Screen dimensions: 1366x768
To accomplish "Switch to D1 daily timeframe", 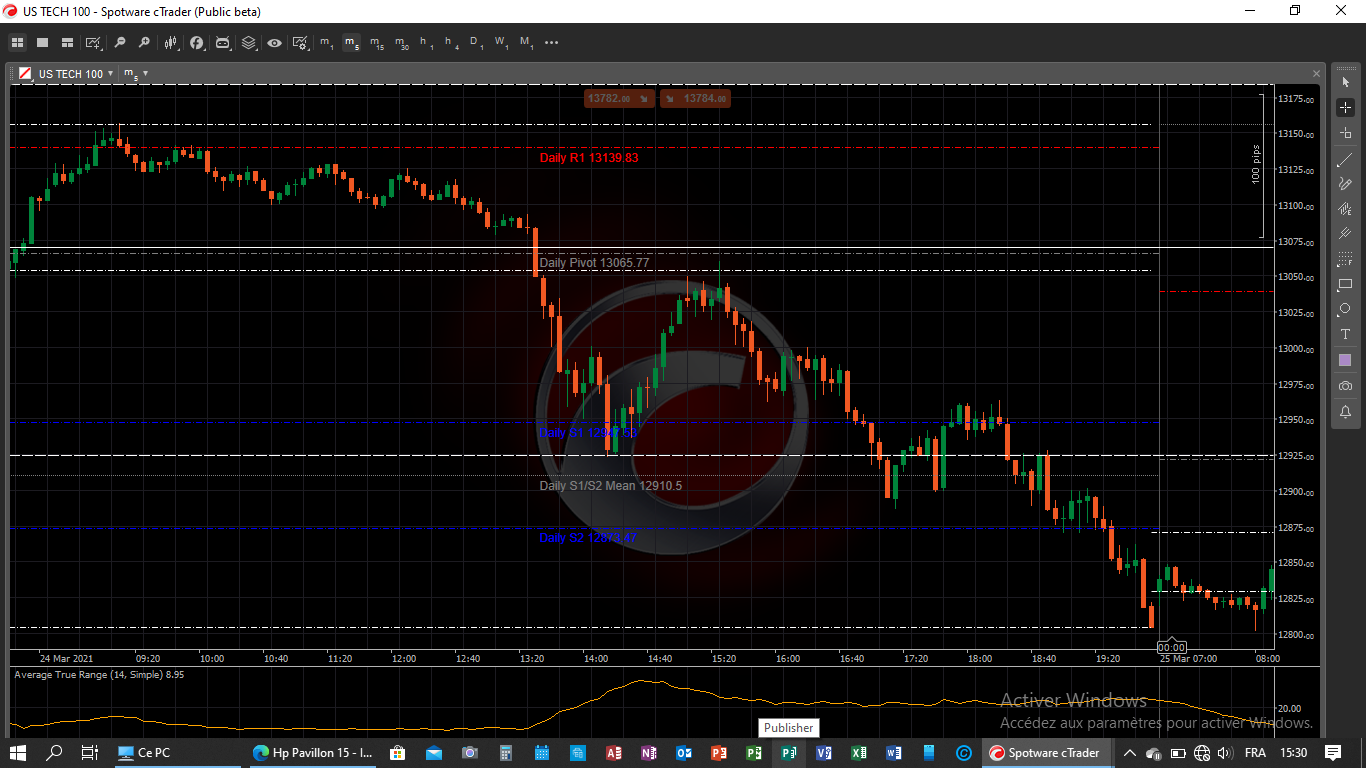I will [x=476, y=43].
